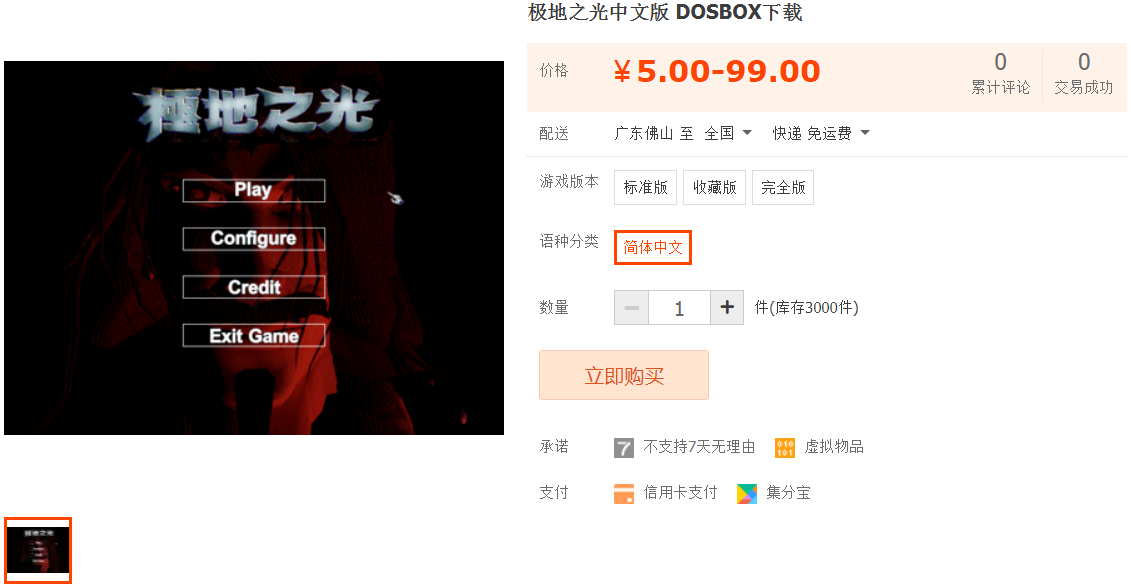The width and height of the screenshot is (1131, 585).
Task: Select the 完全版 game version
Action: click(783, 188)
